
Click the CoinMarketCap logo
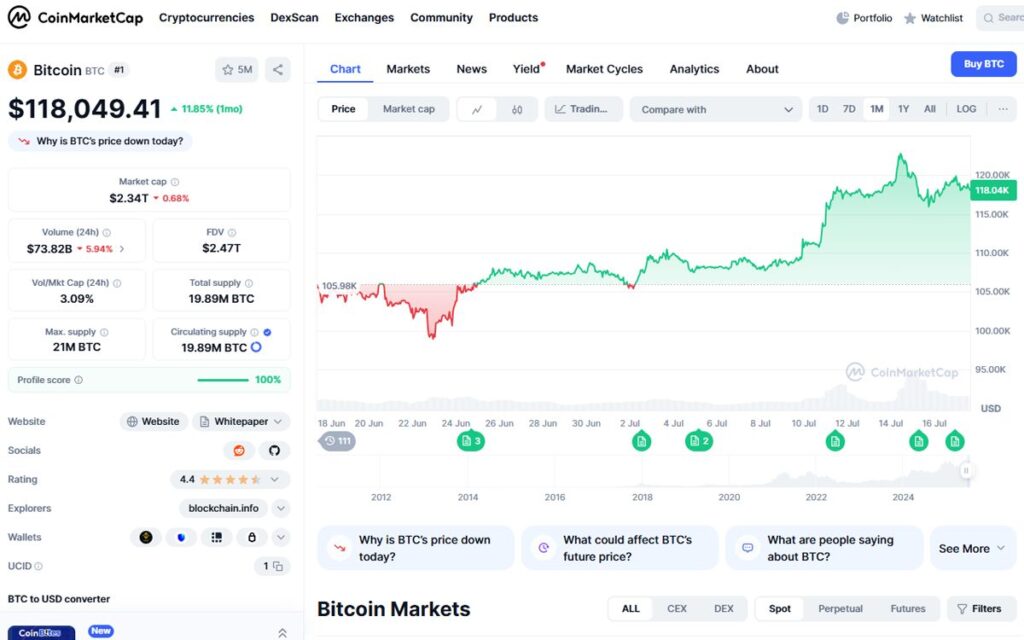(75, 17)
